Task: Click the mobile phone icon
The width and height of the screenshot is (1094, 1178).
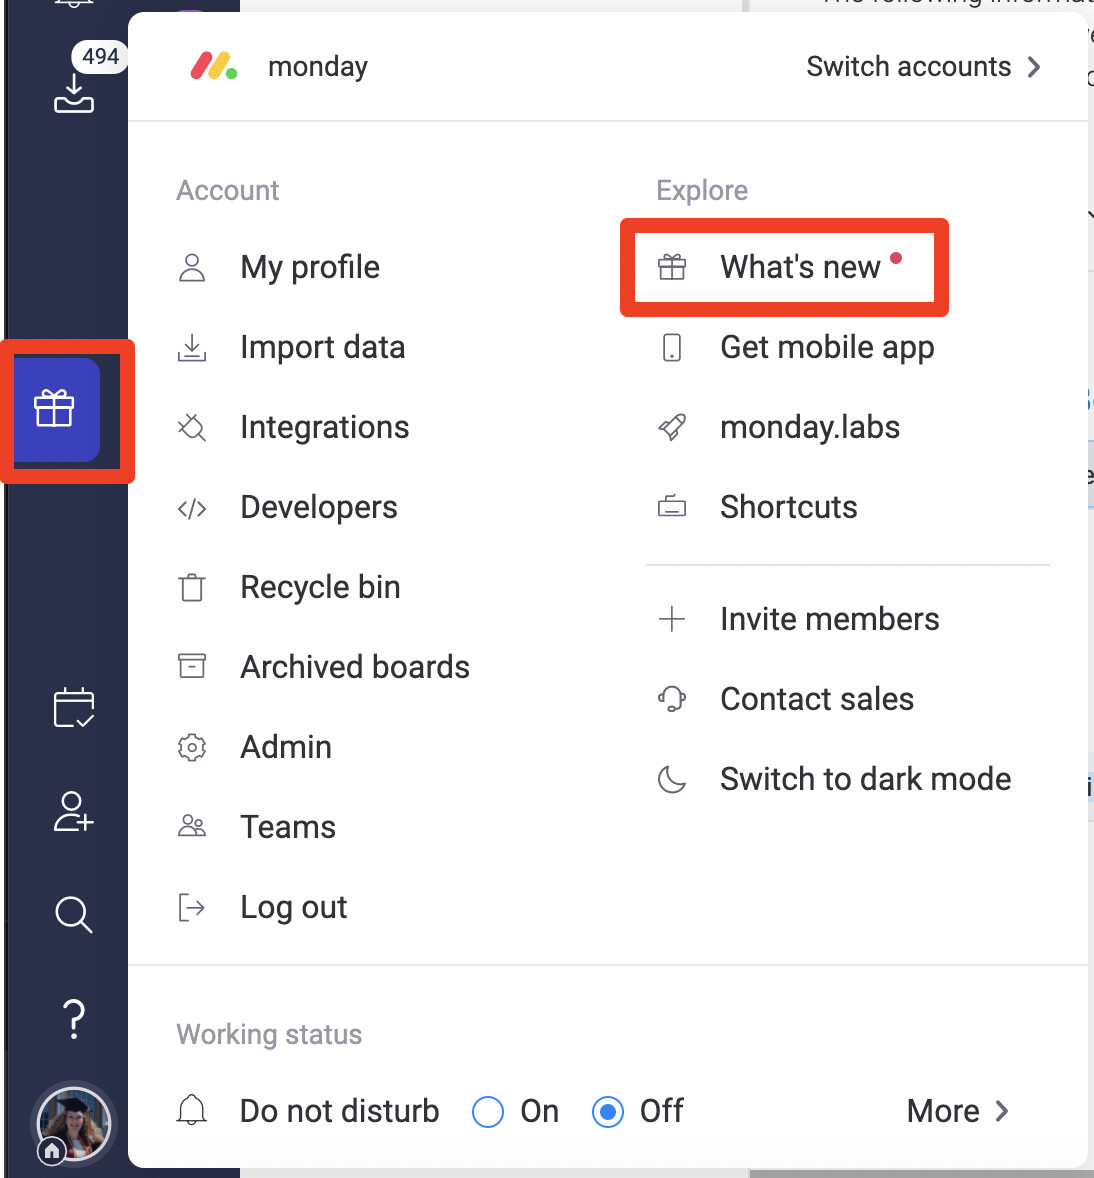Action: 672,348
